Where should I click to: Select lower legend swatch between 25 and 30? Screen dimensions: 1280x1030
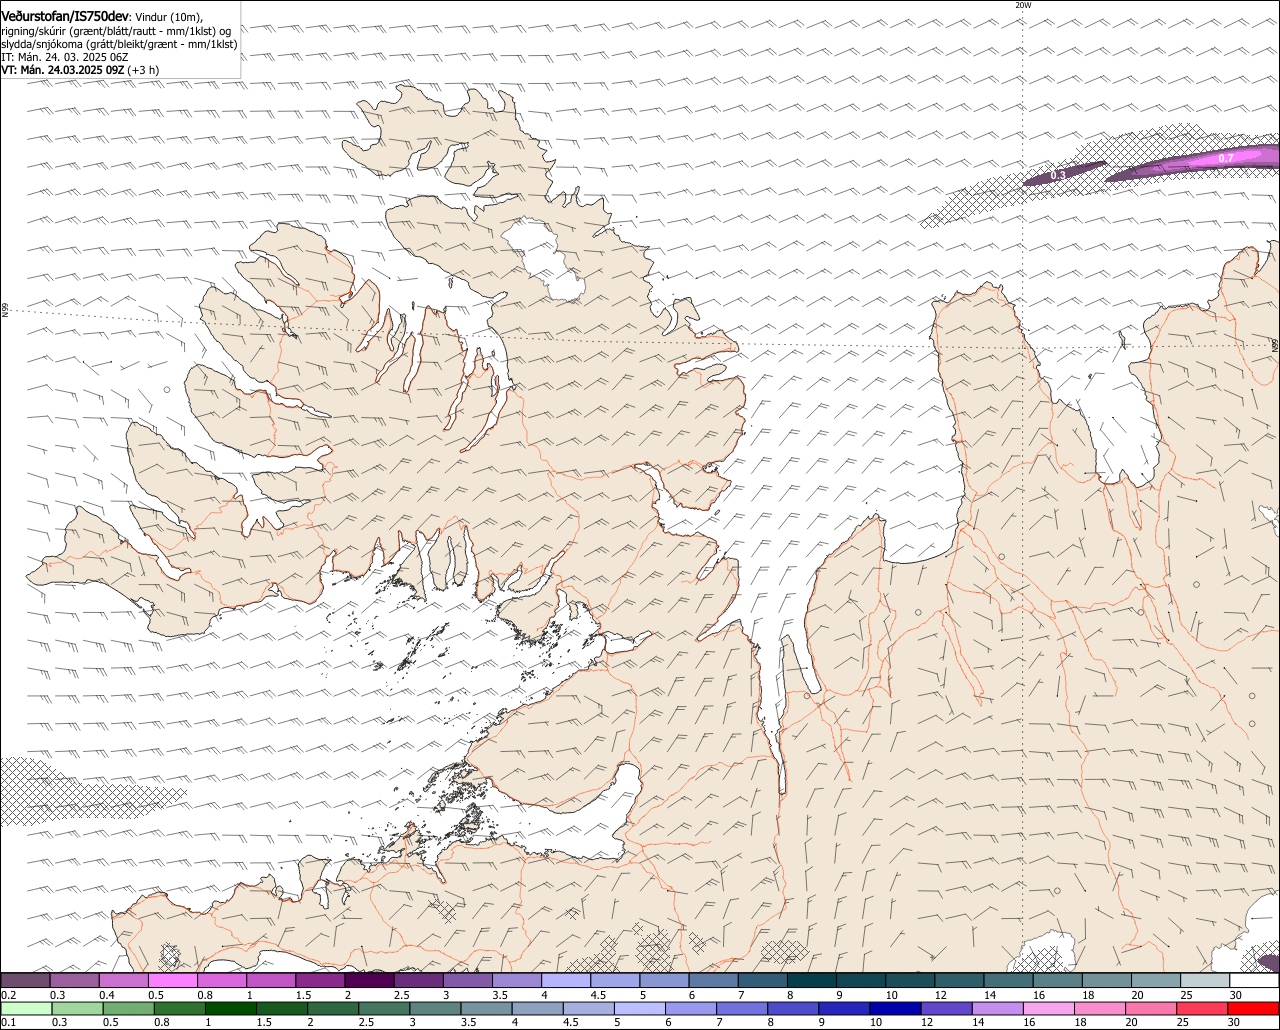pos(1202,1008)
